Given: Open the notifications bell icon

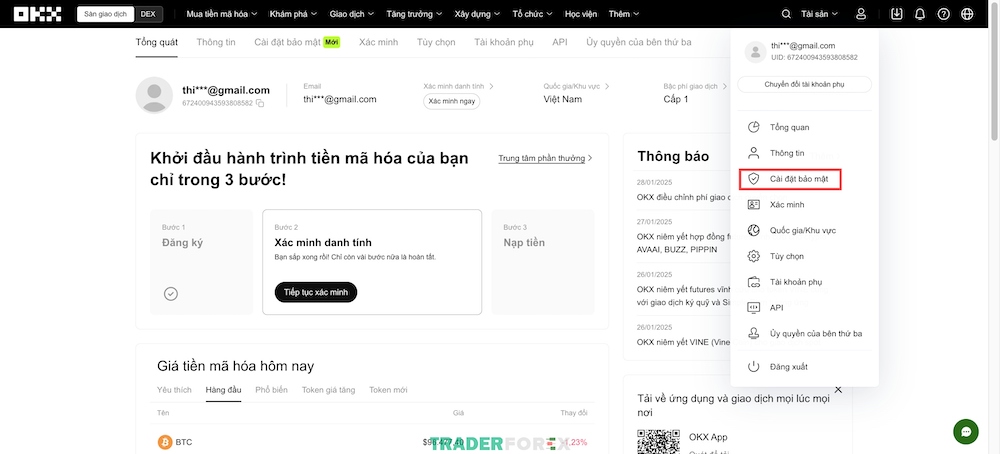Looking at the screenshot, I should click(x=920, y=14).
